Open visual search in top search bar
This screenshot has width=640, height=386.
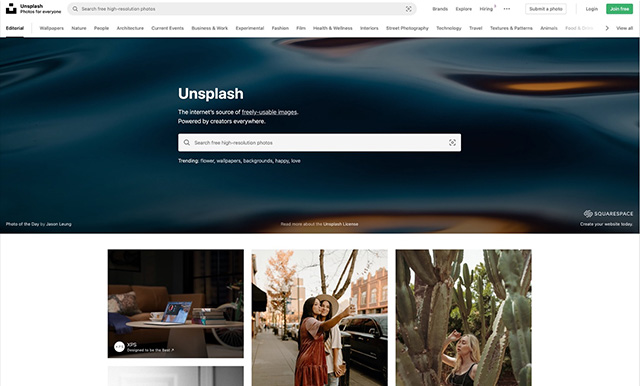click(409, 9)
